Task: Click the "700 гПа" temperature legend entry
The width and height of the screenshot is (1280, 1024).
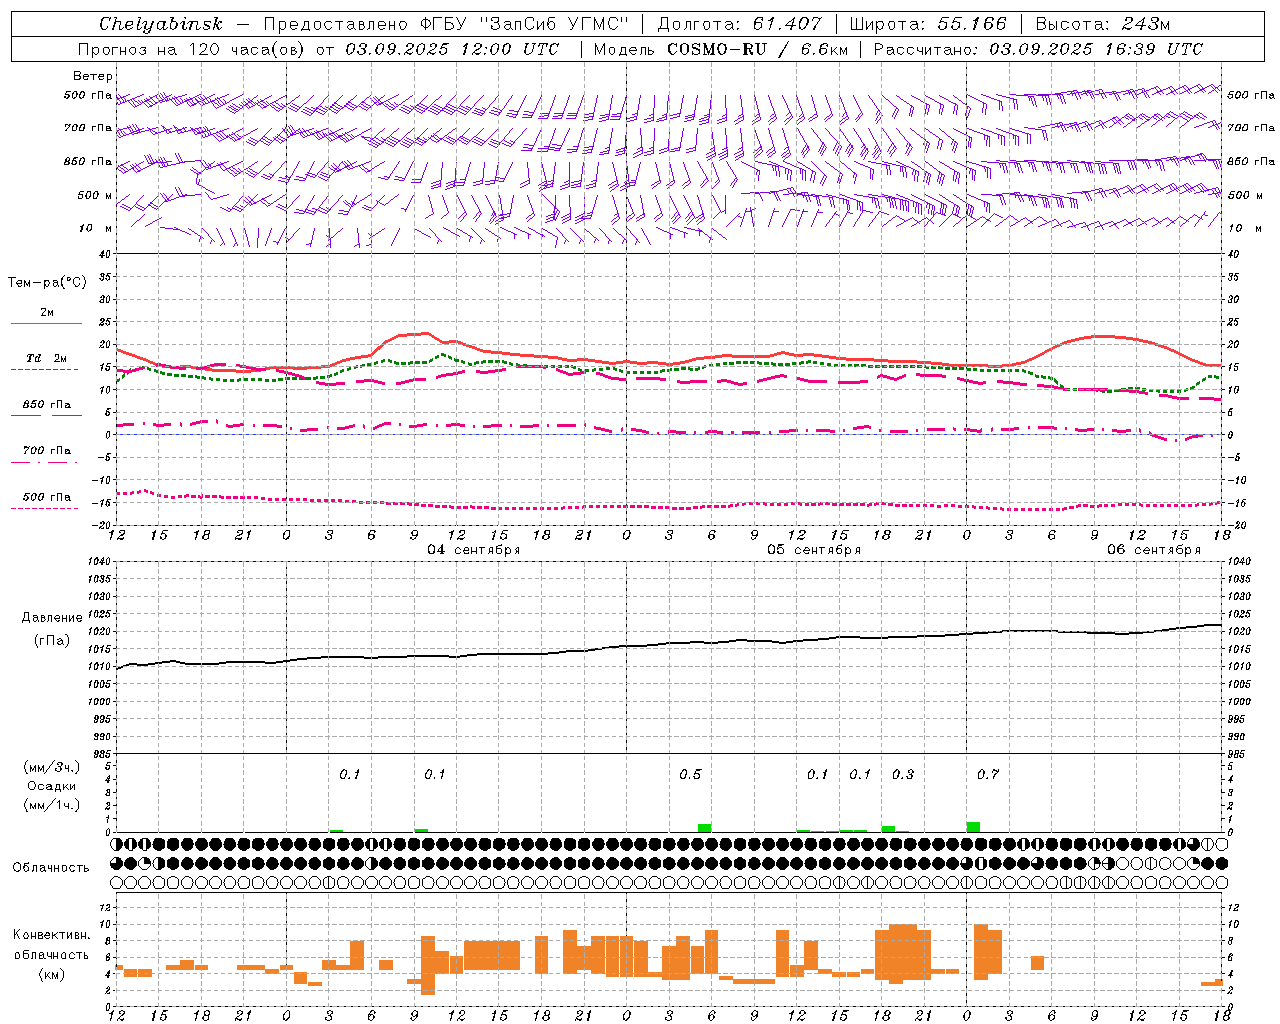Action: point(46,450)
